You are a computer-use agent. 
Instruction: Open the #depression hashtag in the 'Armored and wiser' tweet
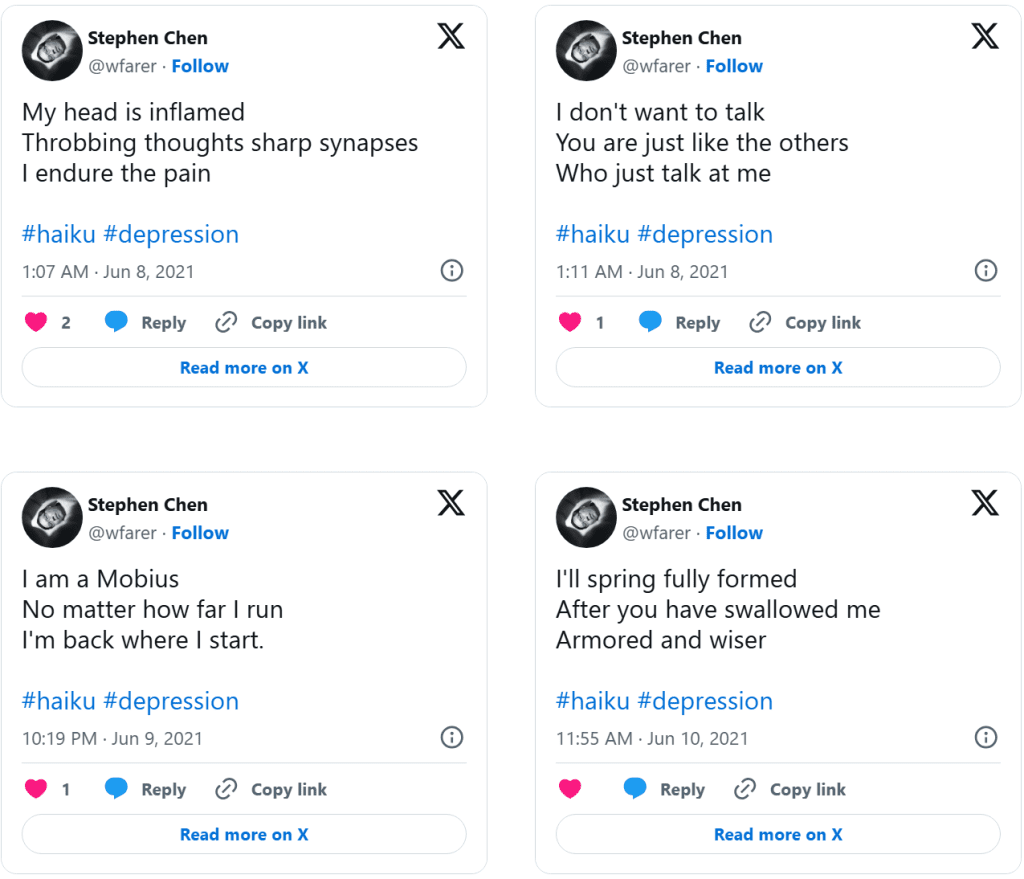tap(705, 701)
